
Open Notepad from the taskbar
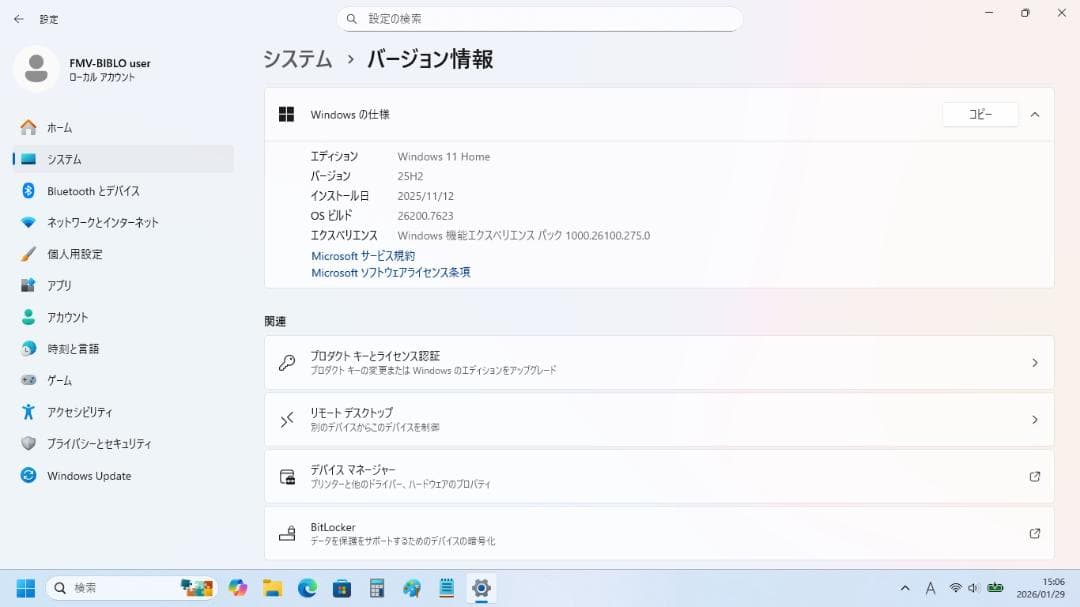447,588
